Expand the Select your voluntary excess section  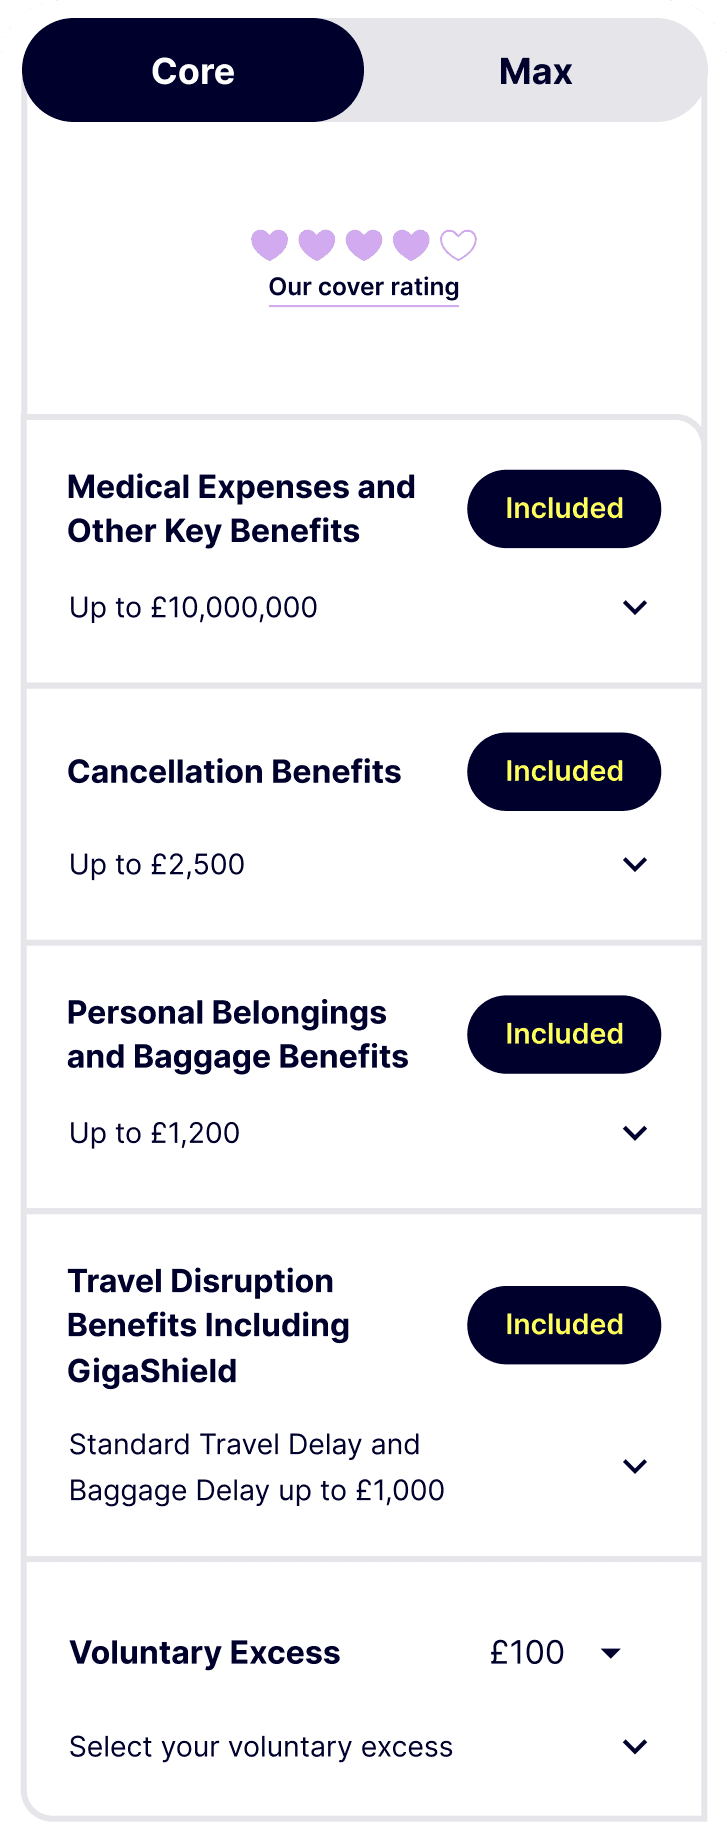tap(635, 1746)
